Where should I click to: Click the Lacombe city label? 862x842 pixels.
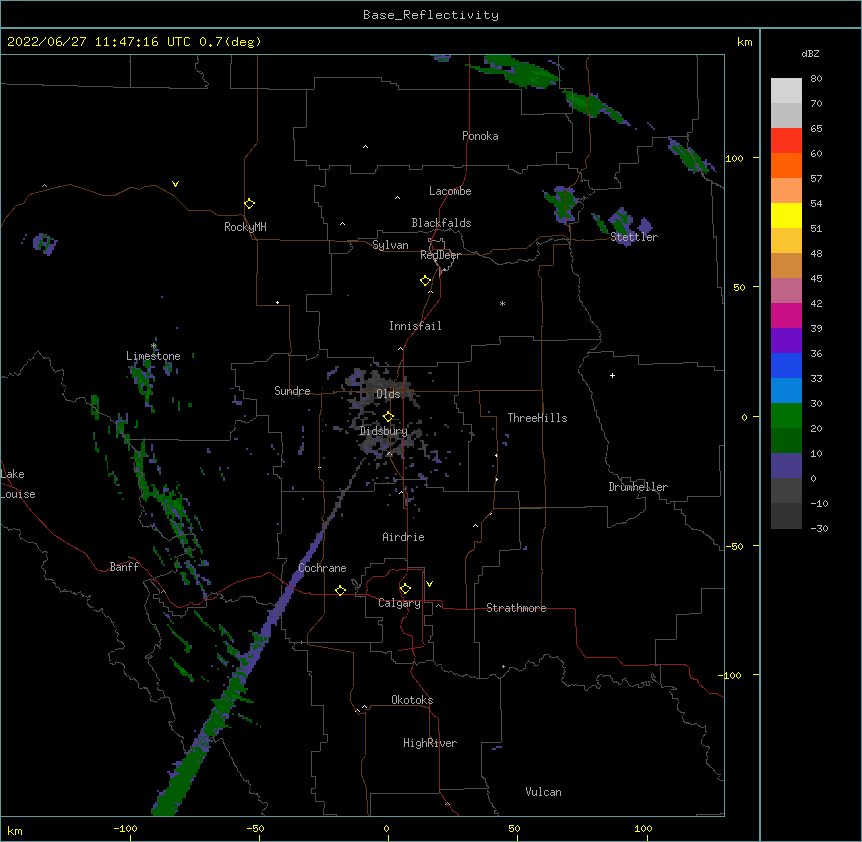[x=450, y=191]
